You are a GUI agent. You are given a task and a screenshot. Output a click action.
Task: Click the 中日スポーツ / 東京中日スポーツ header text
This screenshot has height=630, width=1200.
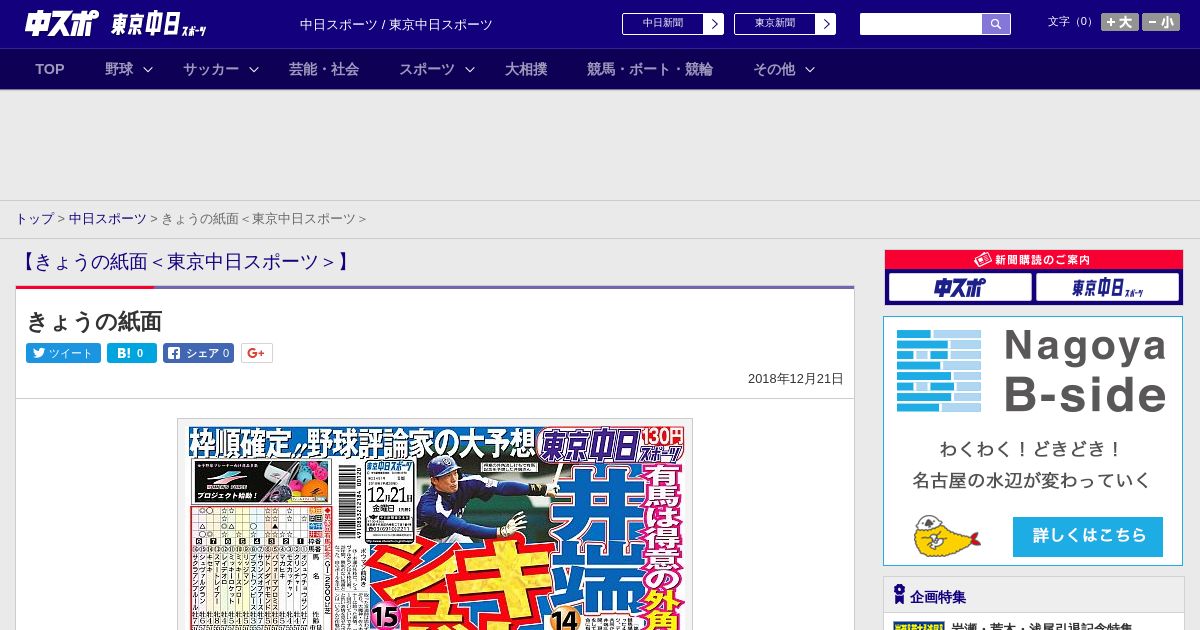[396, 24]
